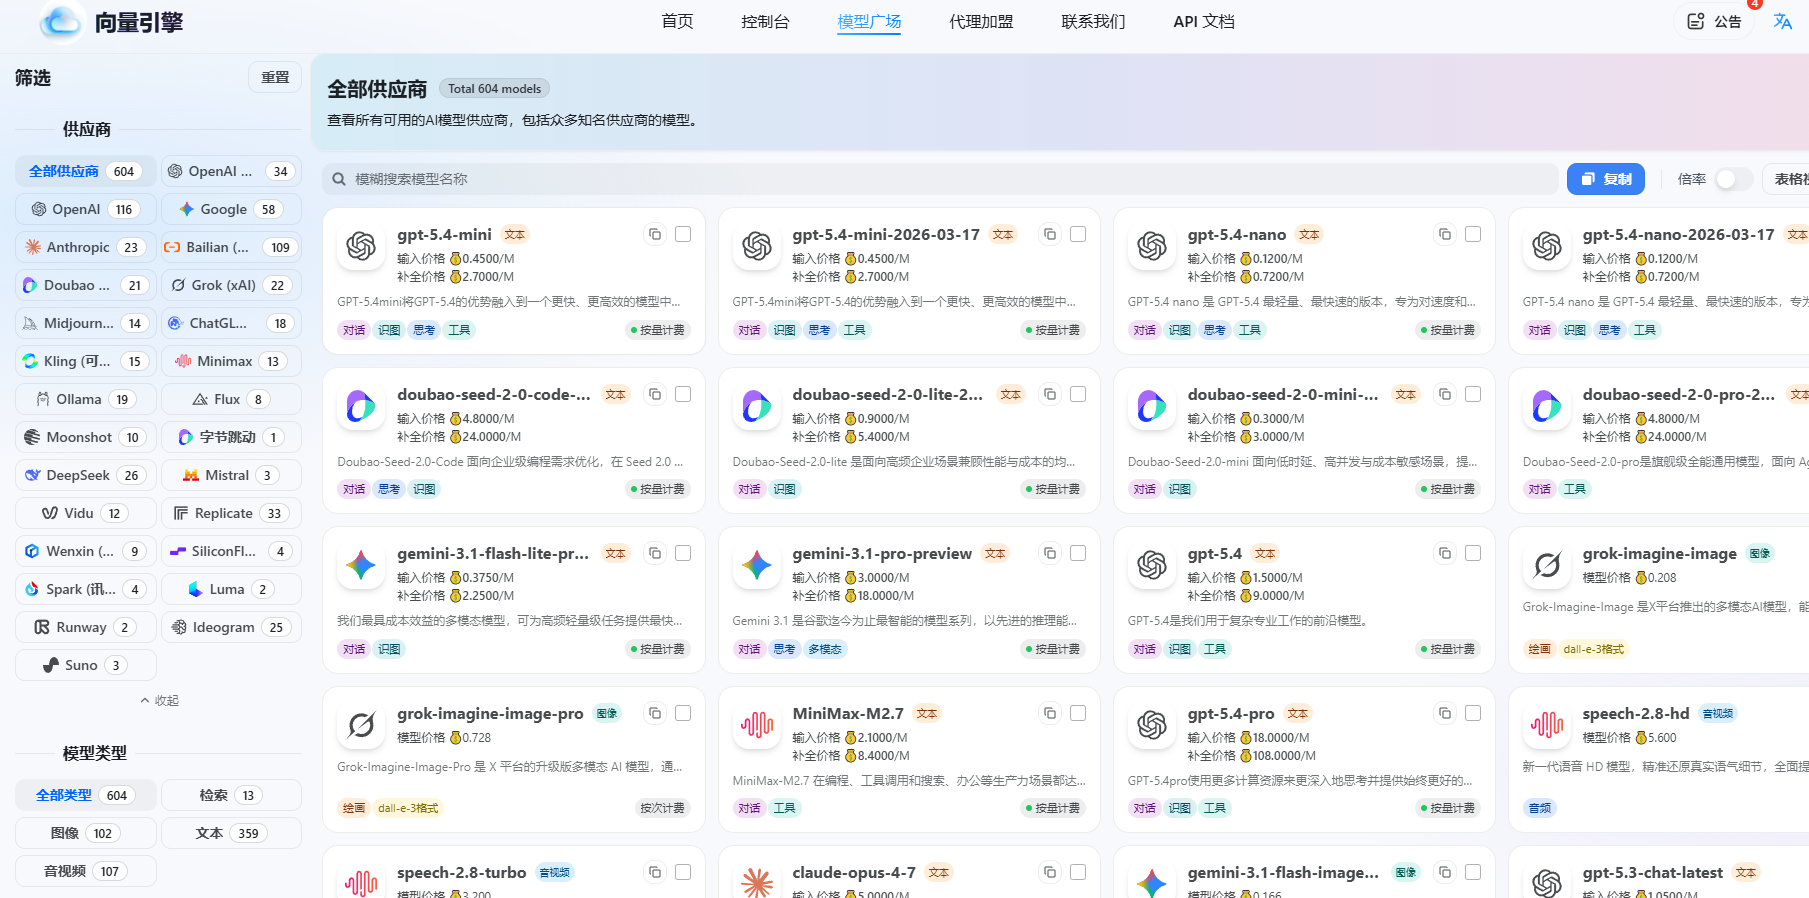Click the search magnifier icon

click(x=339, y=179)
